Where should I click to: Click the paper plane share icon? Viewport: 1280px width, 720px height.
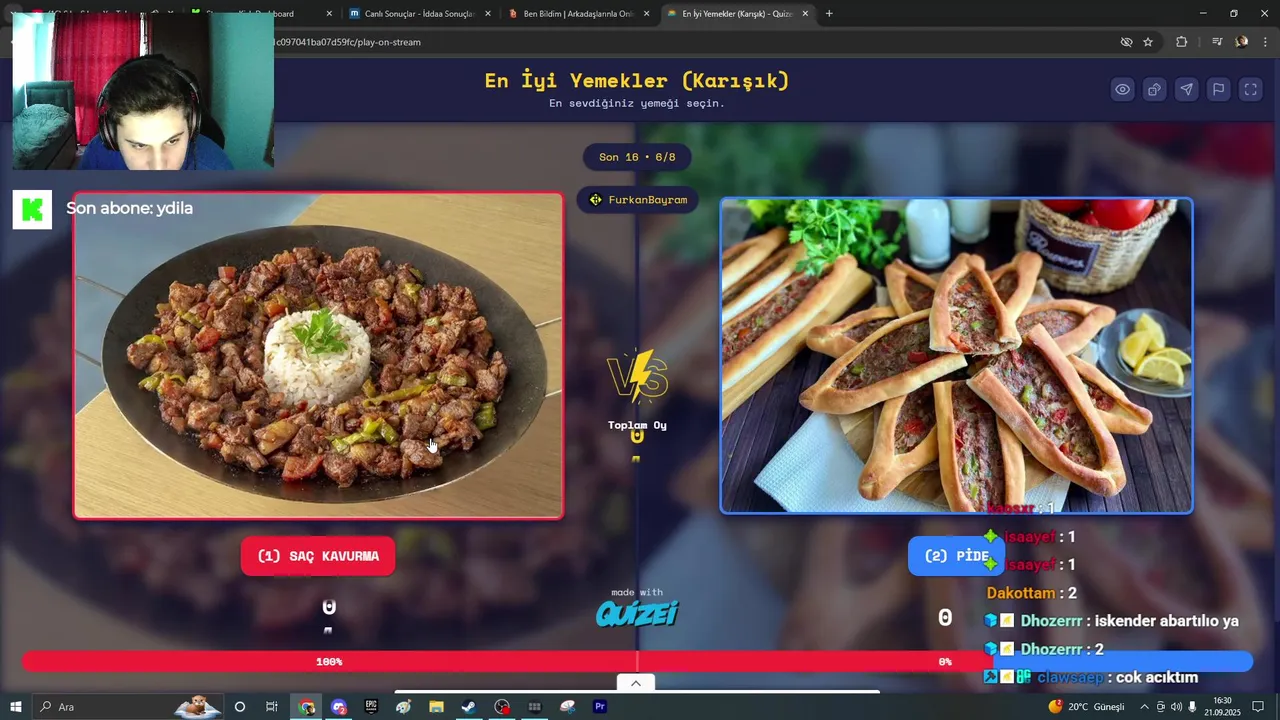1186,90
